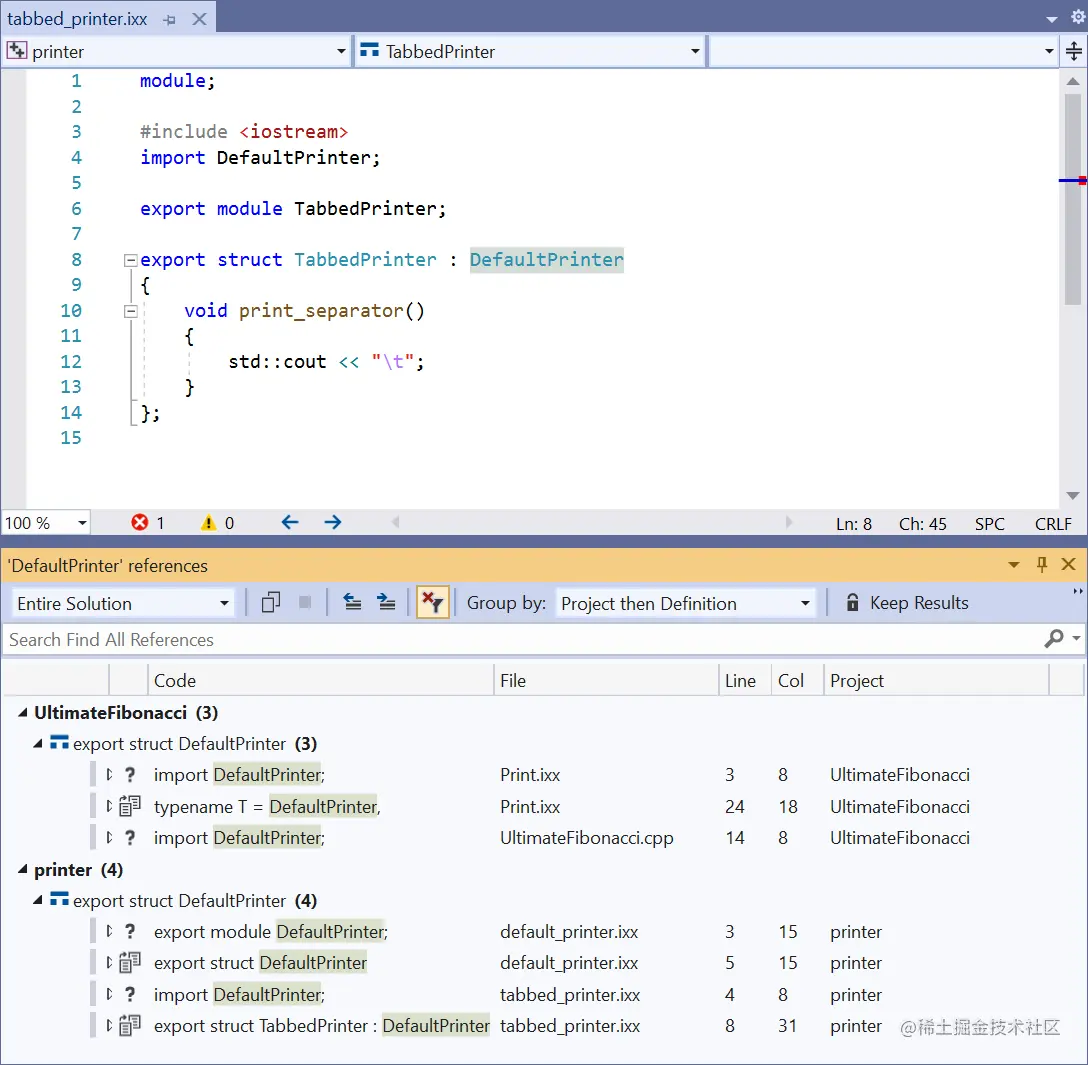The image size is (1088, 1065).
Task: Click the red error indicator icon
Action: coord(139,522)
